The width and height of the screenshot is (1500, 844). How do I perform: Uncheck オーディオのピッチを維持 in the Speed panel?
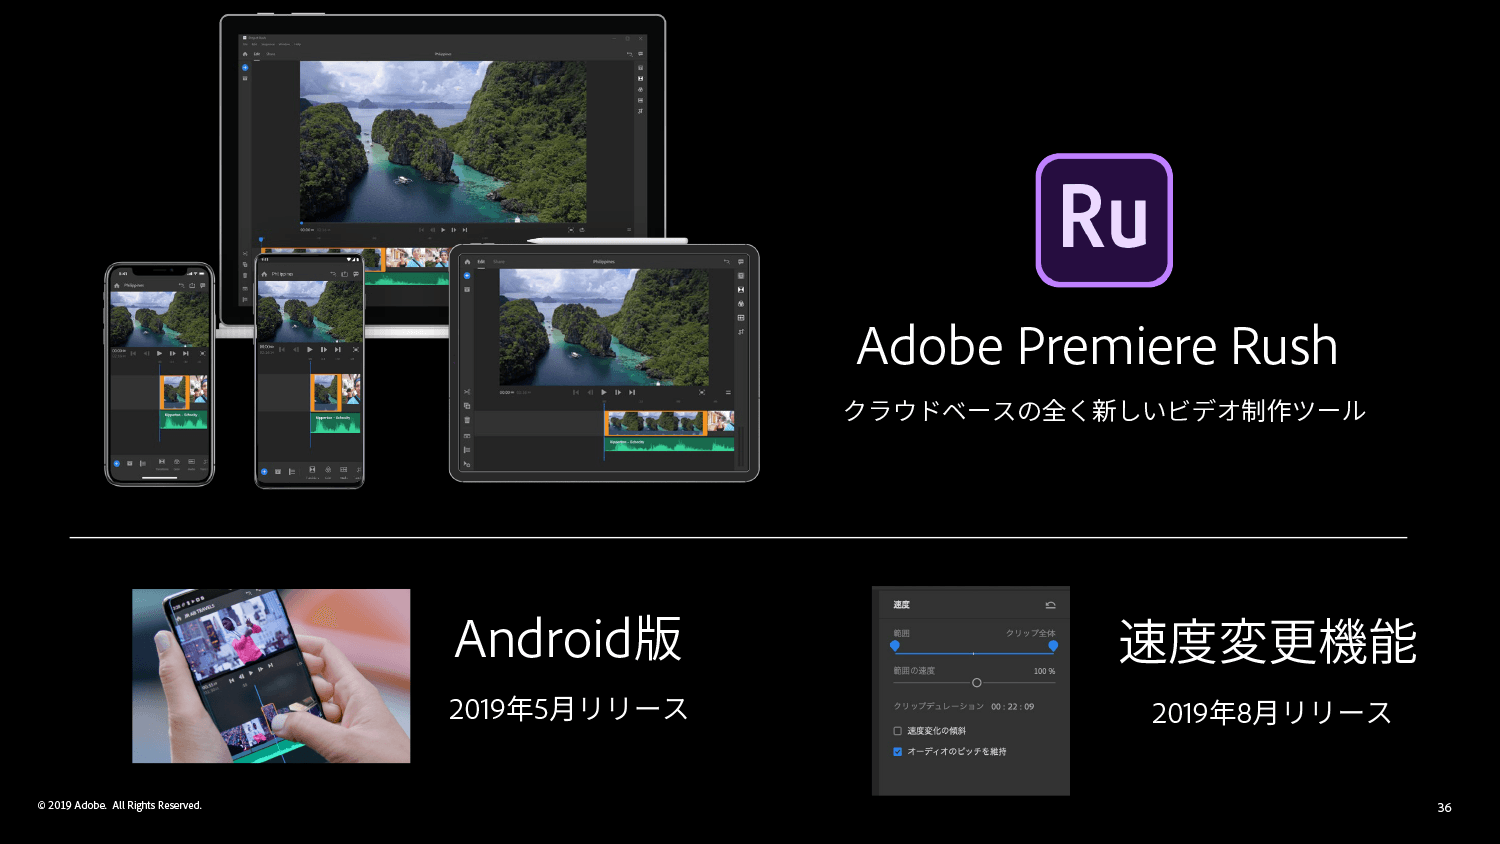pyautogui.click(x=897, y=751)
